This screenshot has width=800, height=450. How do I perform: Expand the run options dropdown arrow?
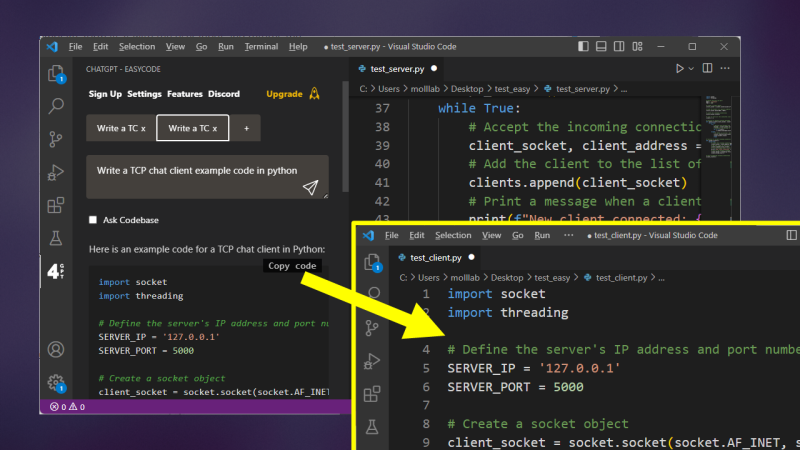coord(693,68)
